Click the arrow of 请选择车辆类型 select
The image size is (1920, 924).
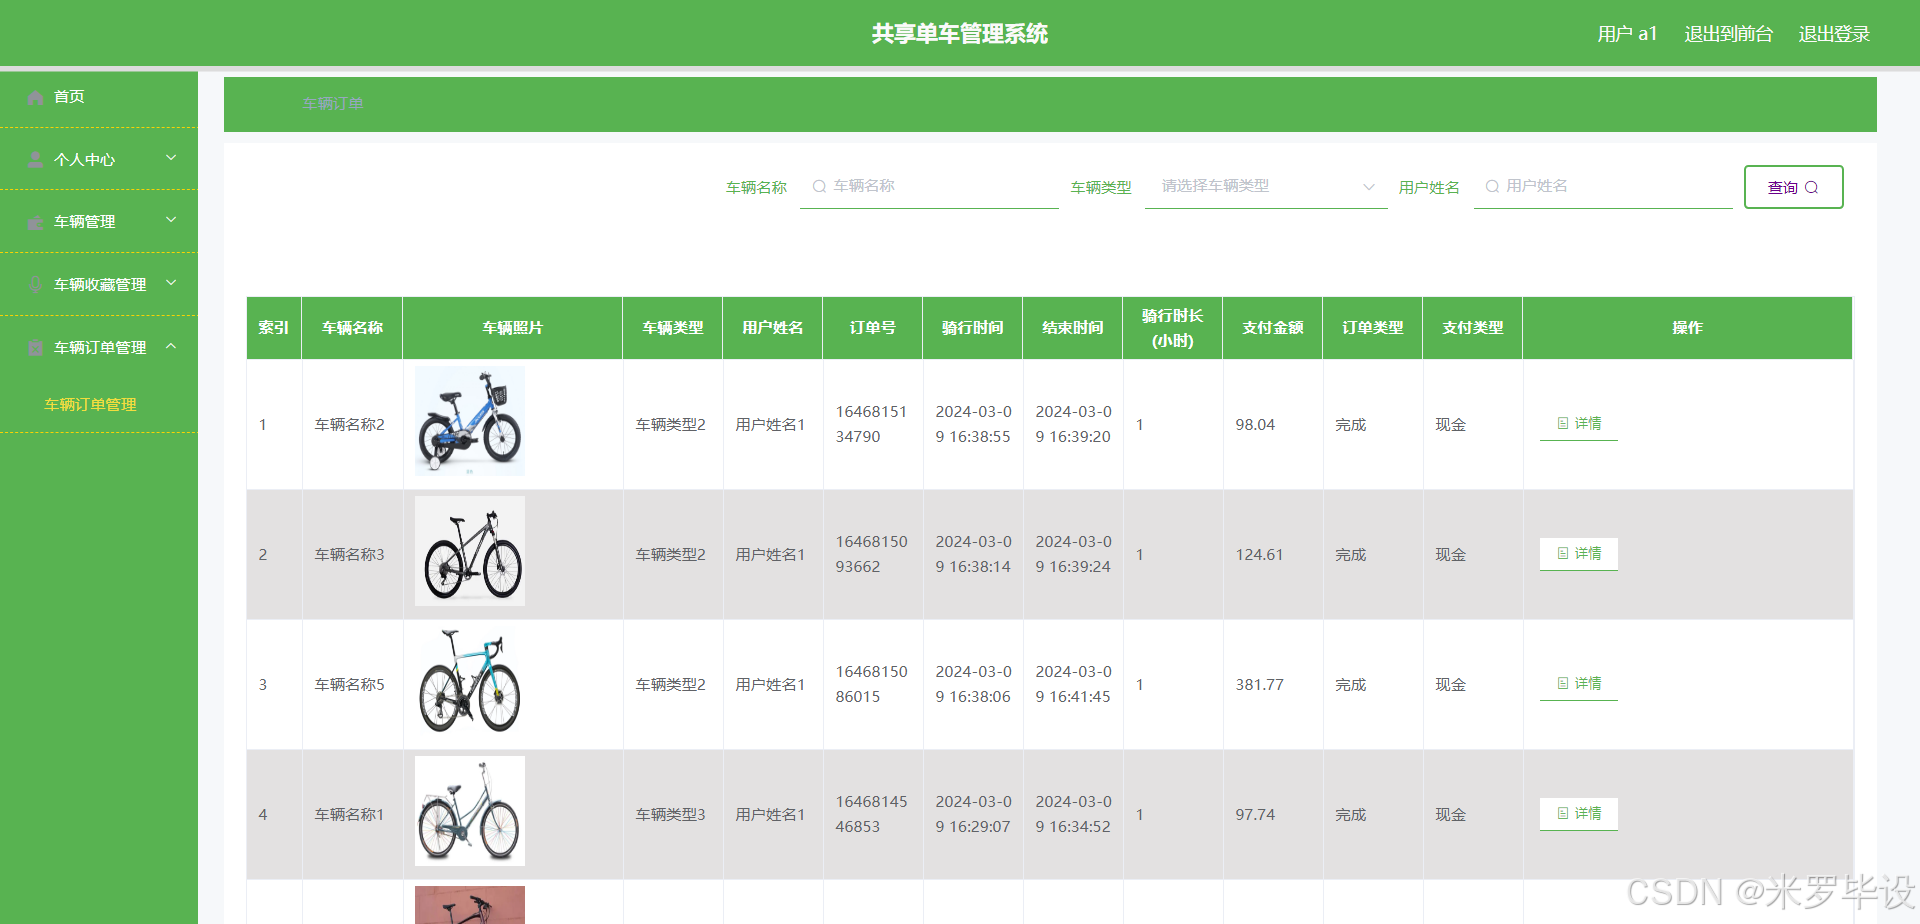[1369, 187]
